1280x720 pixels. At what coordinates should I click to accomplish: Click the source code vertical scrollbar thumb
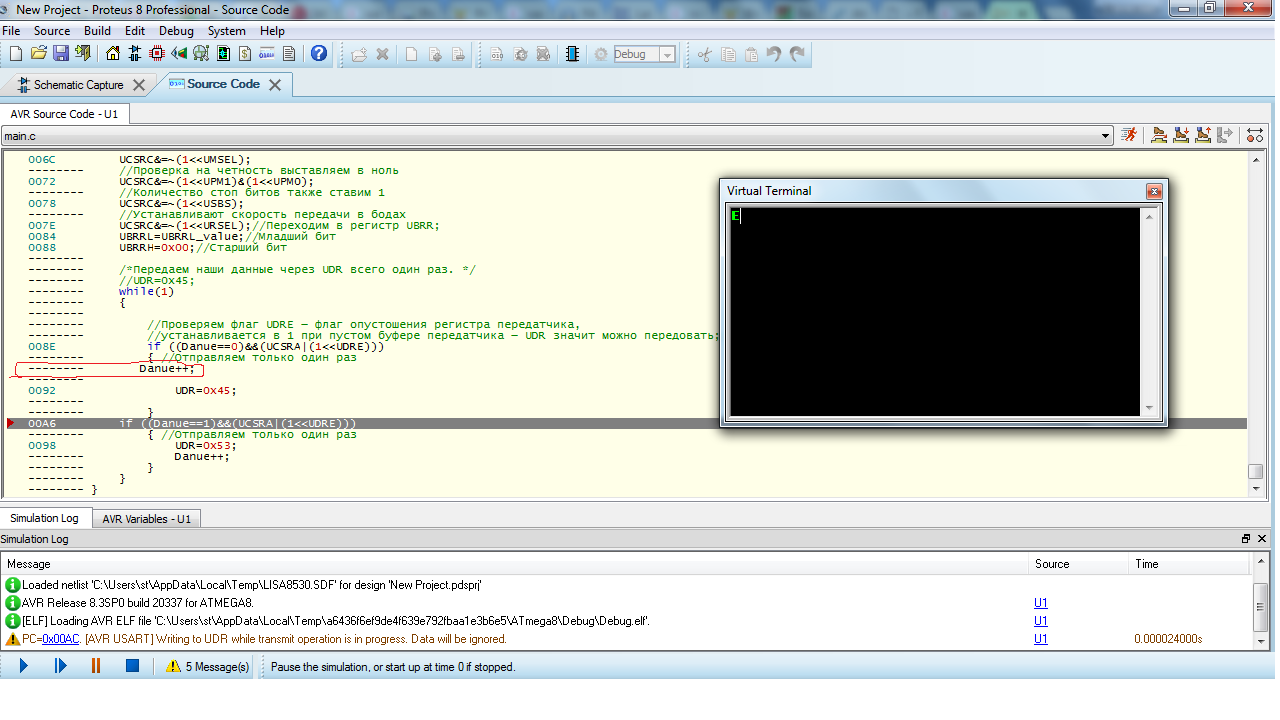[x=1255, y=472]
